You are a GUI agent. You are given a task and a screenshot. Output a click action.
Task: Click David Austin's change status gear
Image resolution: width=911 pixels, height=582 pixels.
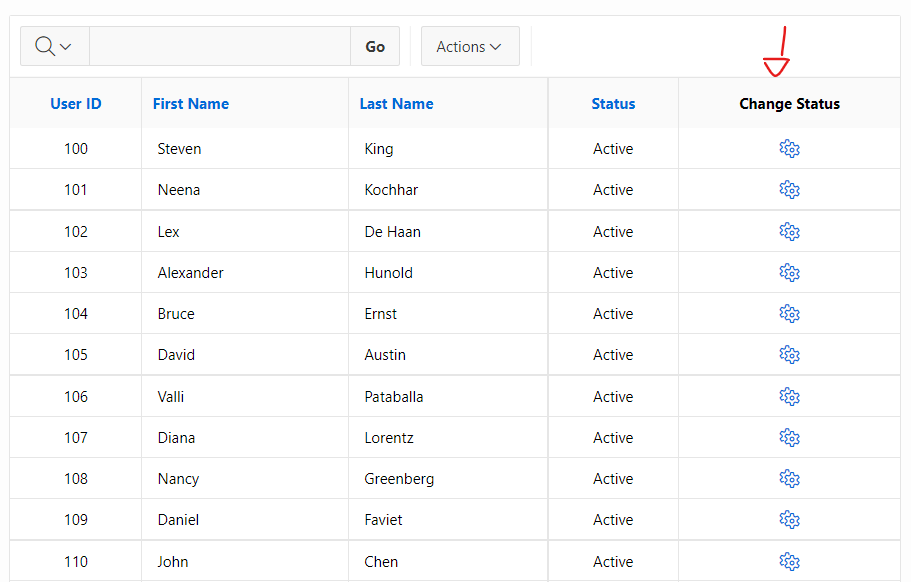click(789, 354)
